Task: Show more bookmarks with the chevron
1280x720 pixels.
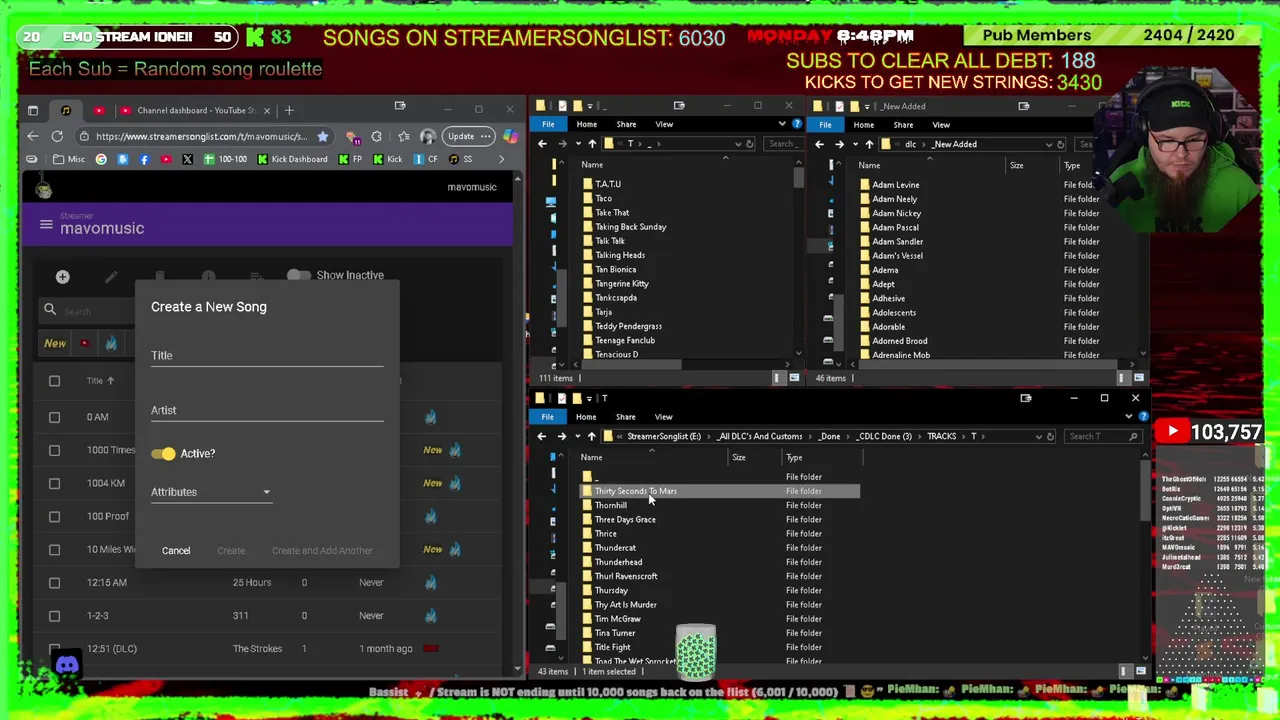Action: 501,159
